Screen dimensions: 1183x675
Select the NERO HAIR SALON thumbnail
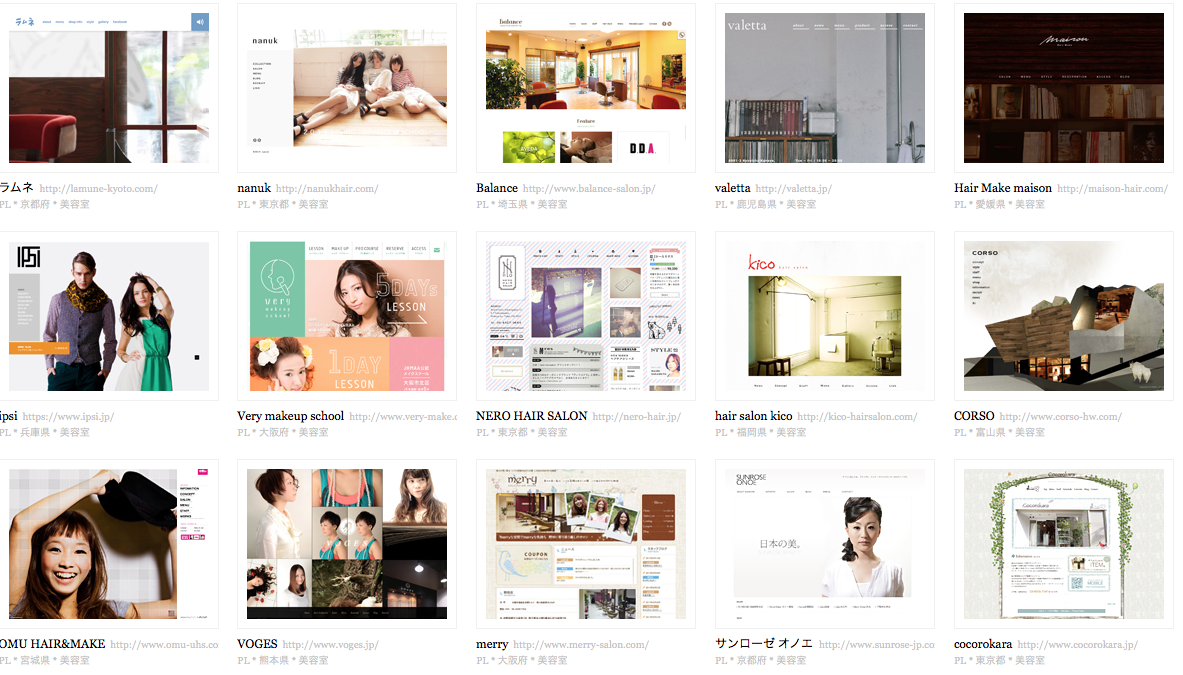pyautogui.click(x=585, y=316)
